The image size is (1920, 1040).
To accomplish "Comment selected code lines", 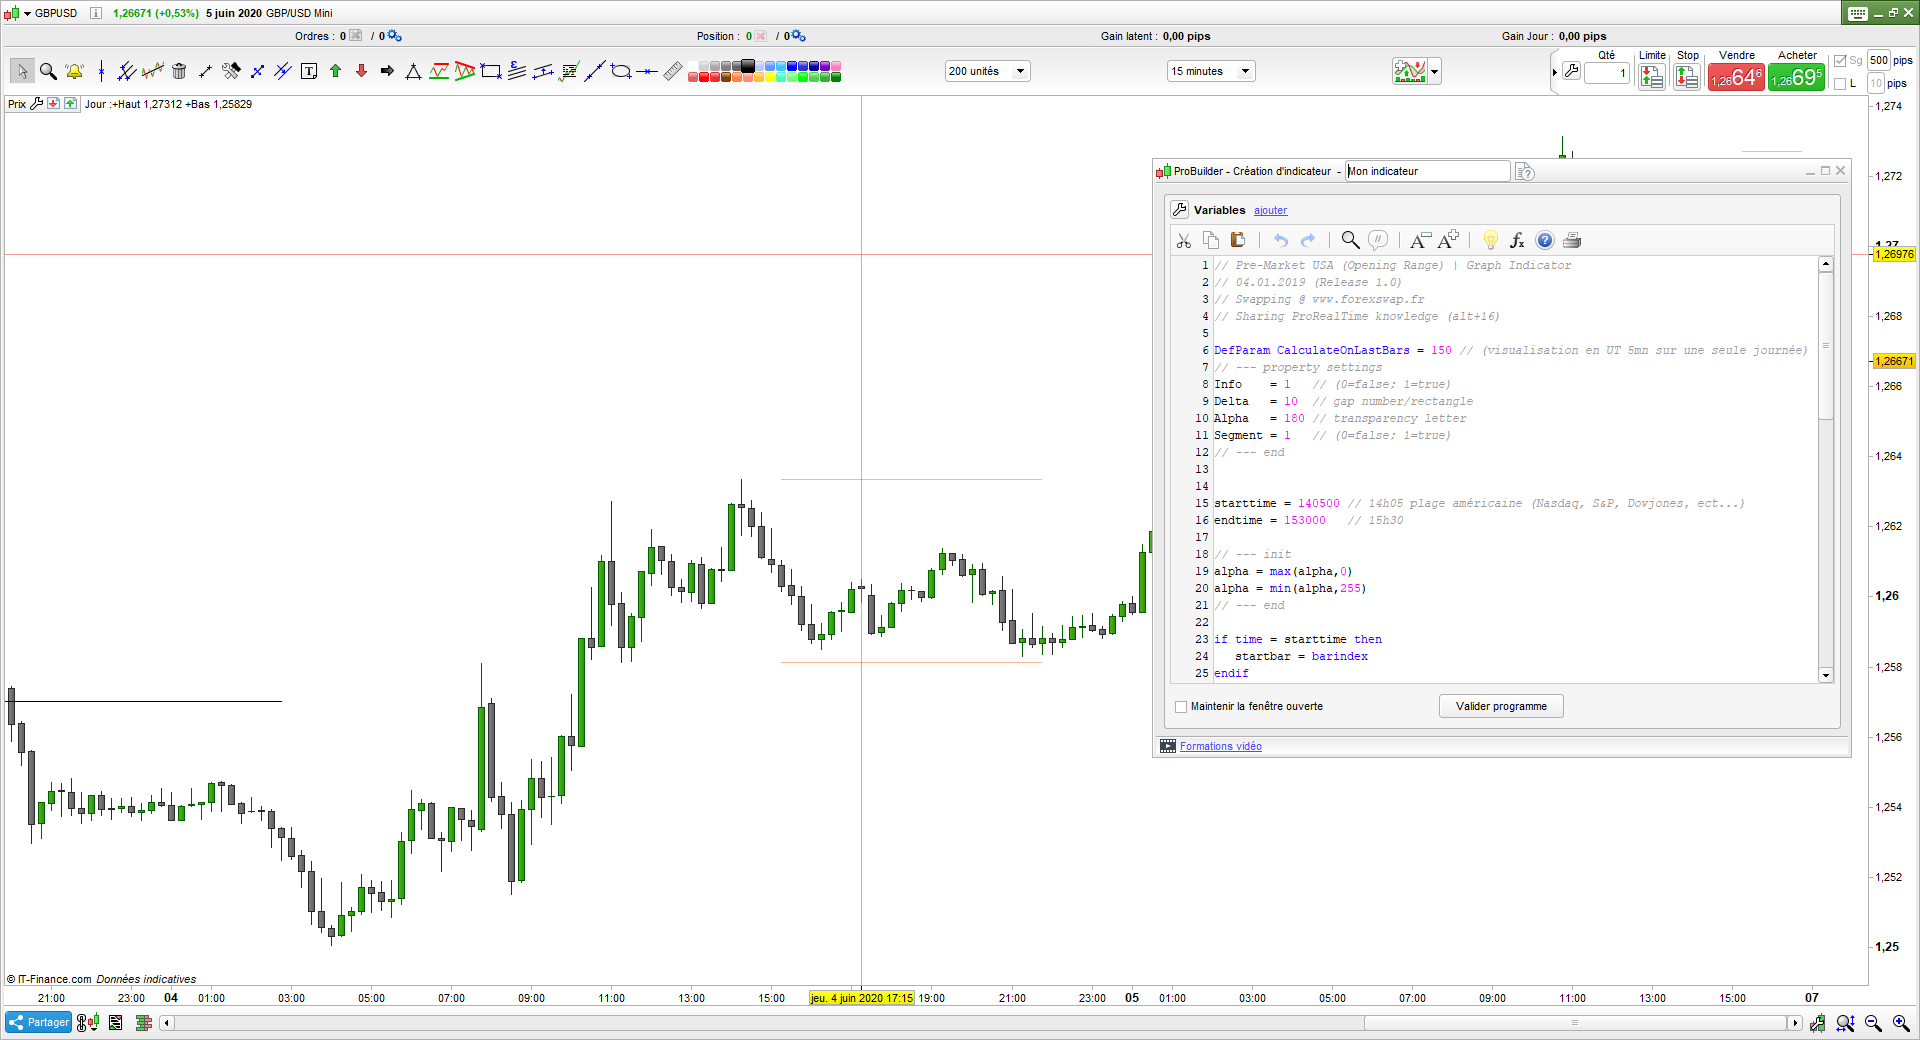I will click(x=1377, y=240).
